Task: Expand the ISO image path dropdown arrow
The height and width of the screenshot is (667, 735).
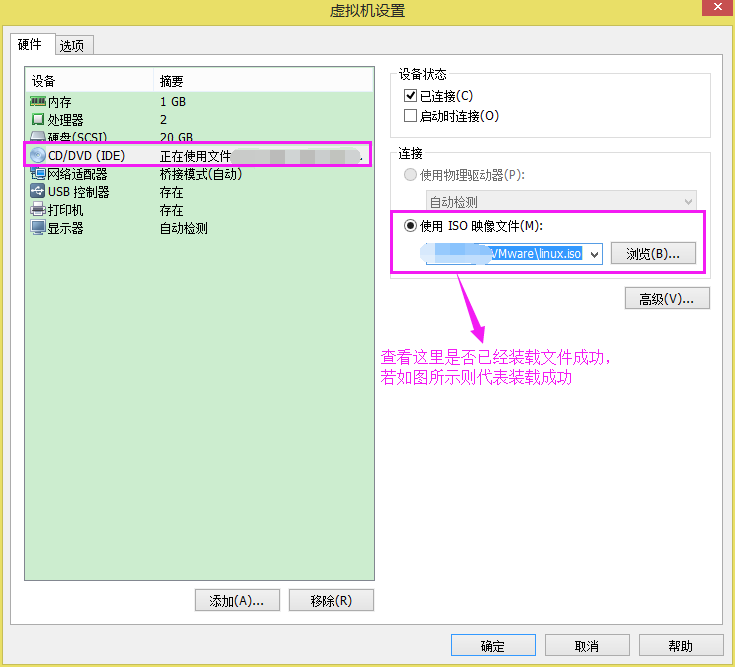Action: click(x=594, y=254)
